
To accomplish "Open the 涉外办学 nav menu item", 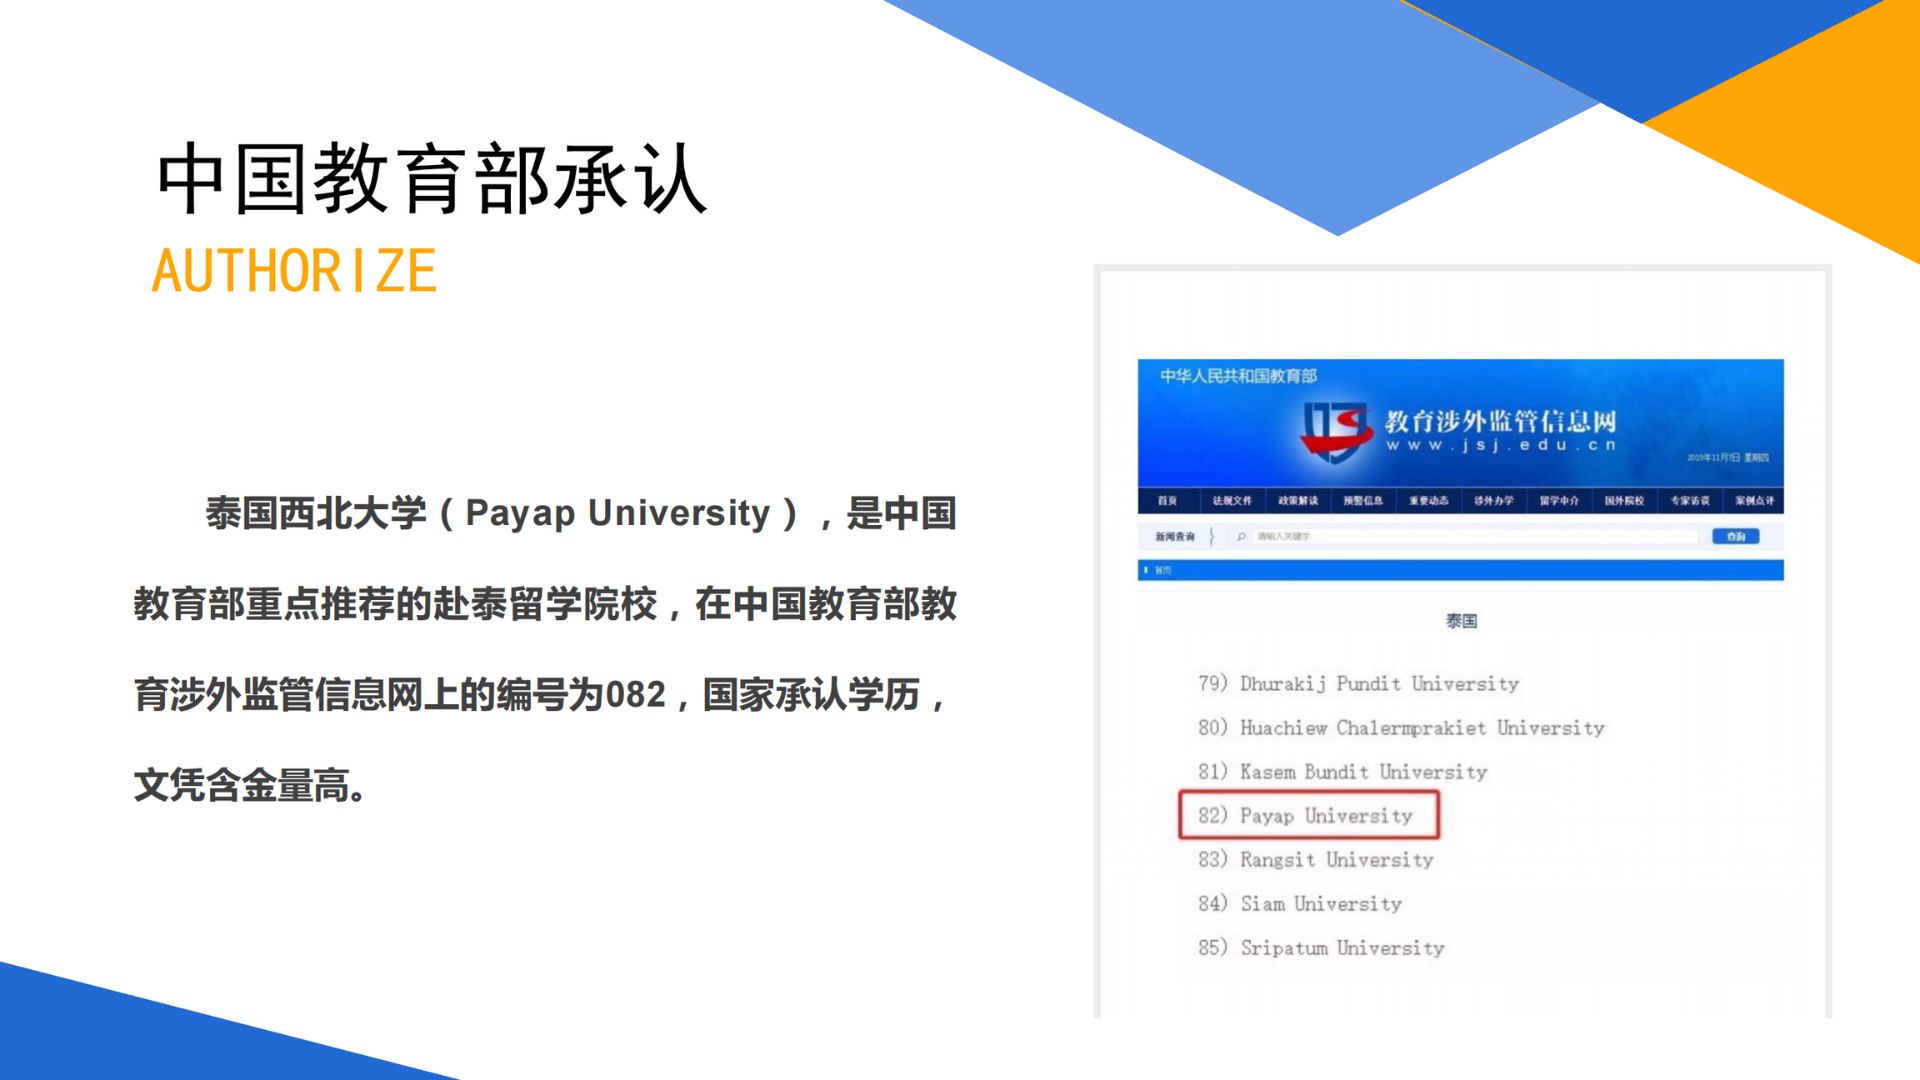I will (1494, 501).
